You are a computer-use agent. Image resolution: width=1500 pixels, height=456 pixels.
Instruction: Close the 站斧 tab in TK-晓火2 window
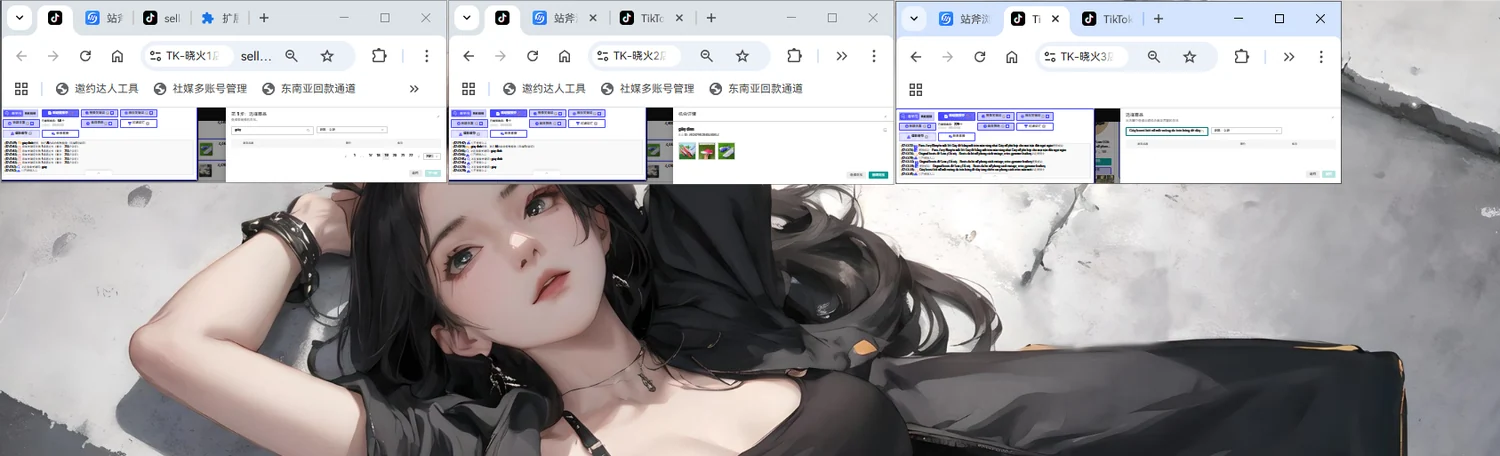594,18
